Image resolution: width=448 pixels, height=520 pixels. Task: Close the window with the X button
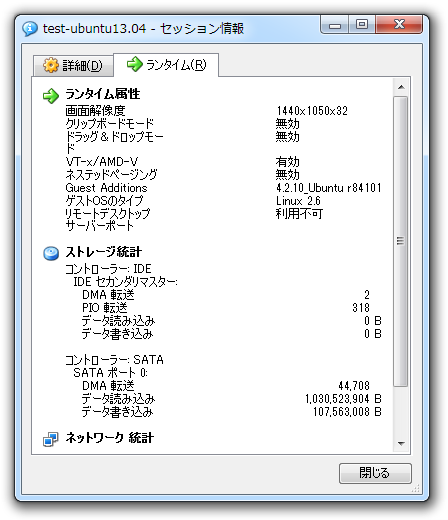pos(399,25)
